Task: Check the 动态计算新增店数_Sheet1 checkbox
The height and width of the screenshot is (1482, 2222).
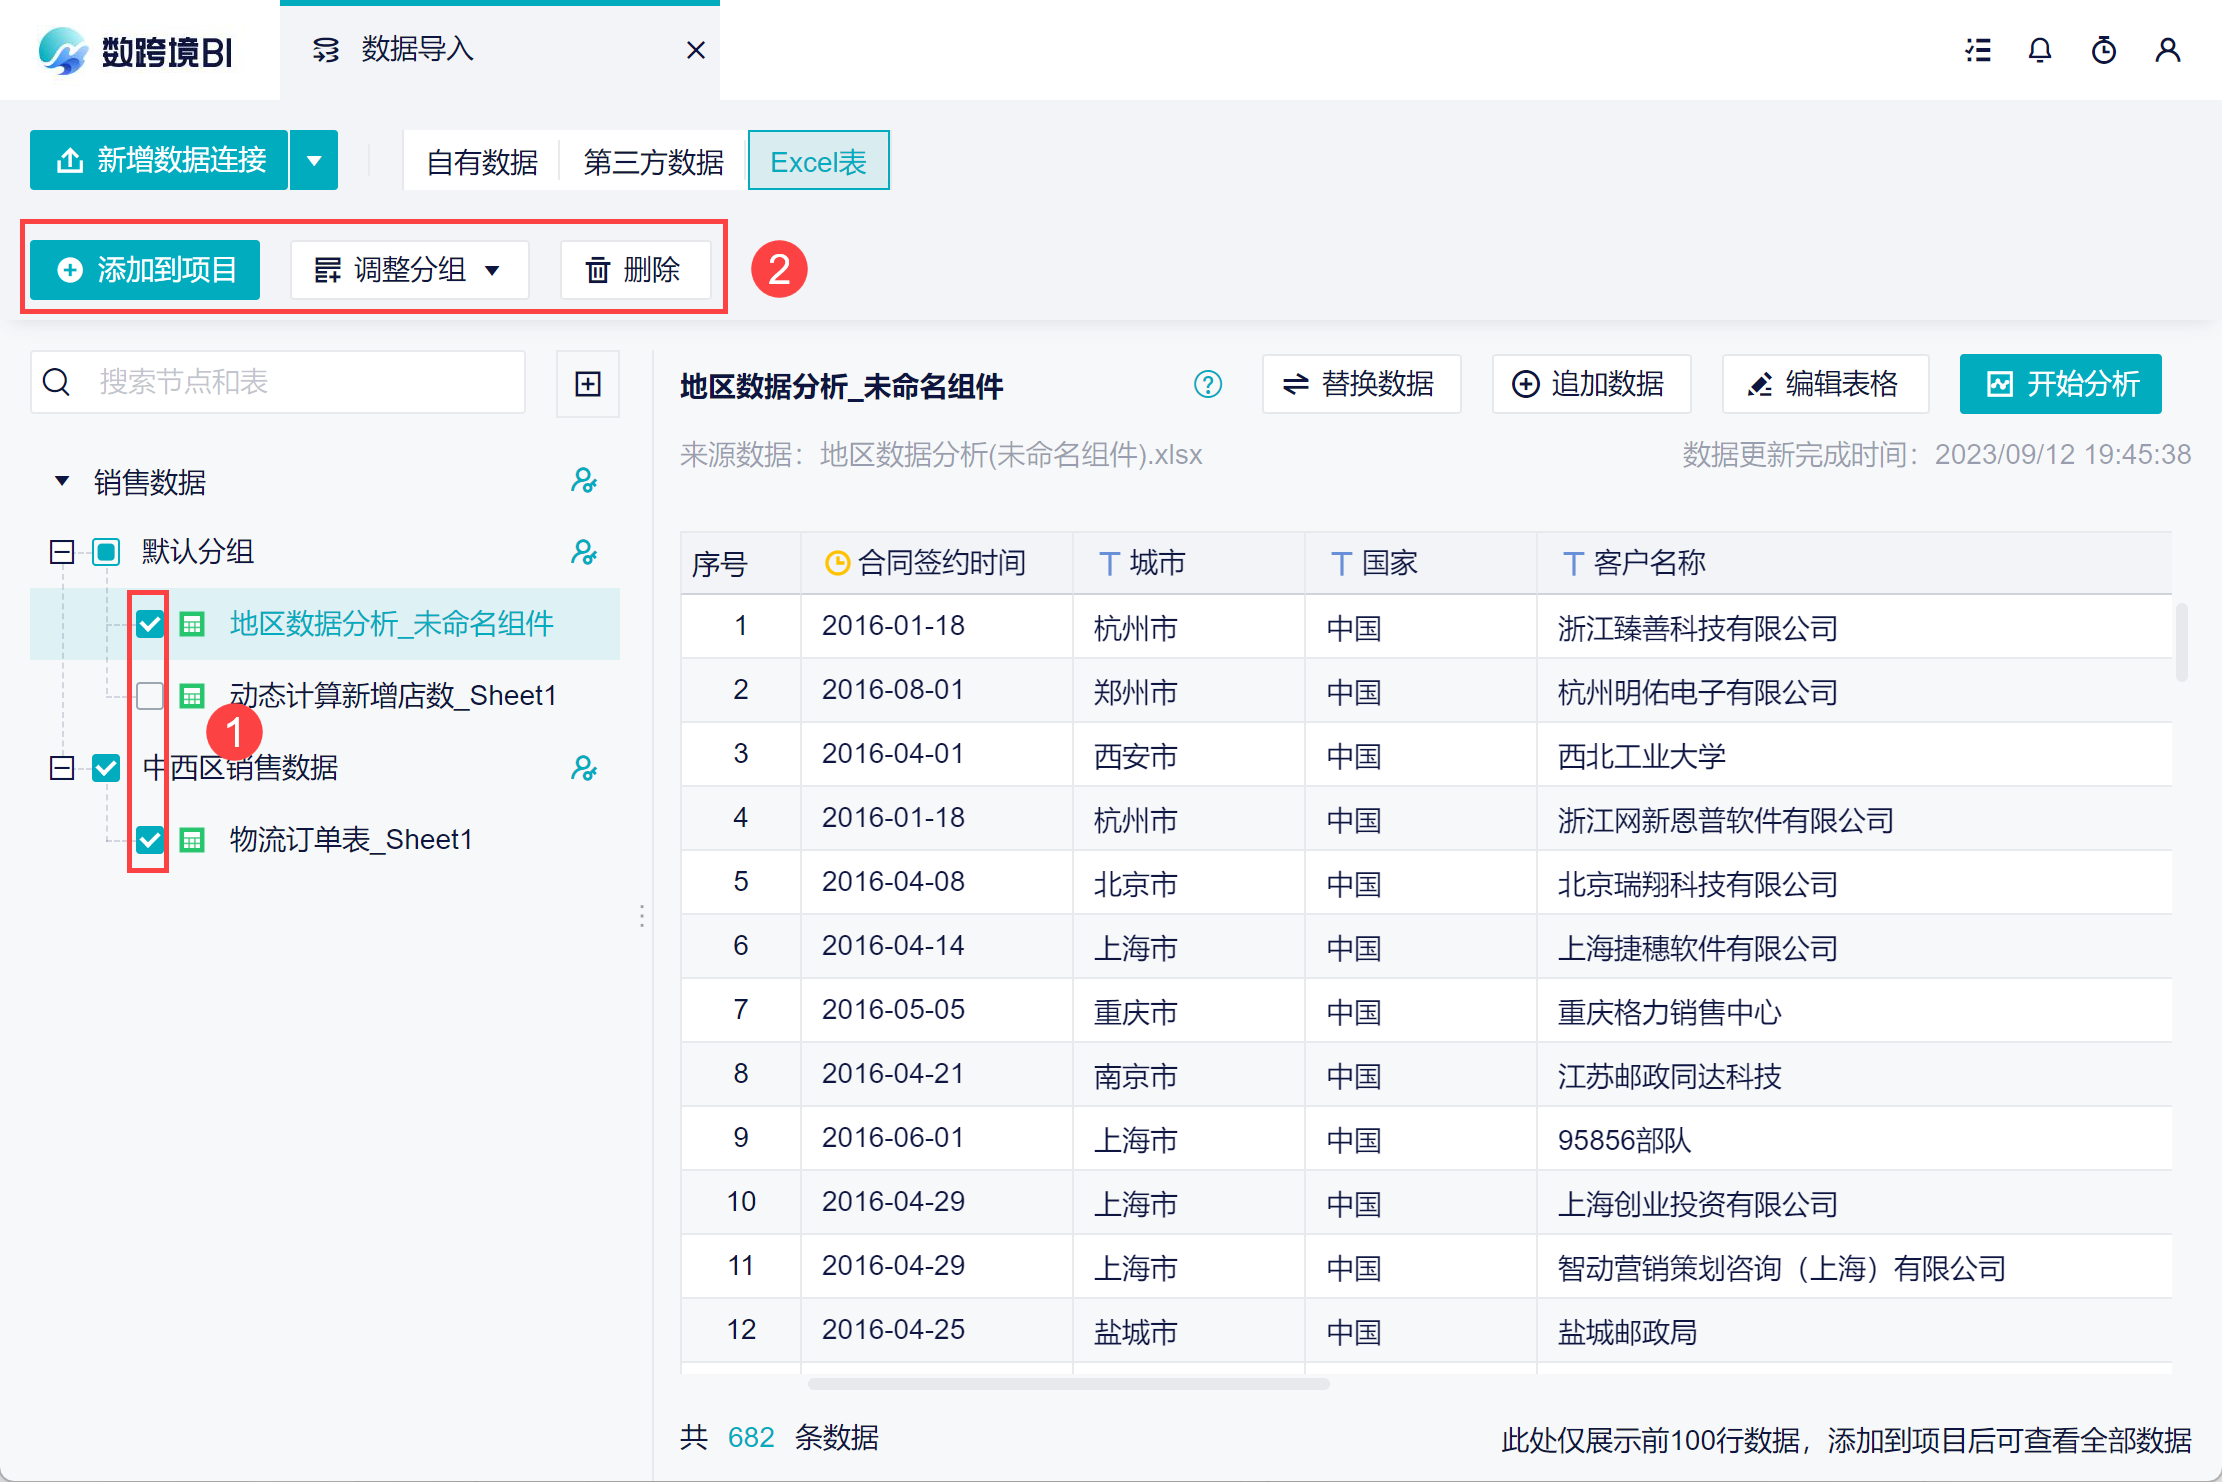Action: 150,695
